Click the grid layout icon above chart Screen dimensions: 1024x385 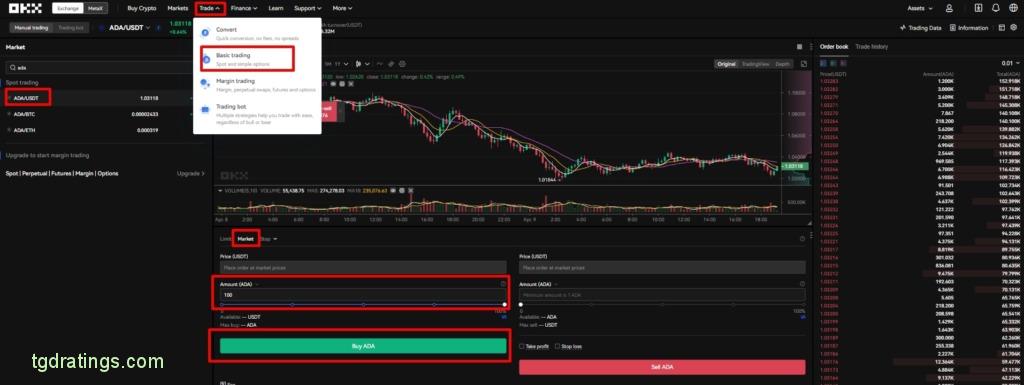(x=799, y=47)
